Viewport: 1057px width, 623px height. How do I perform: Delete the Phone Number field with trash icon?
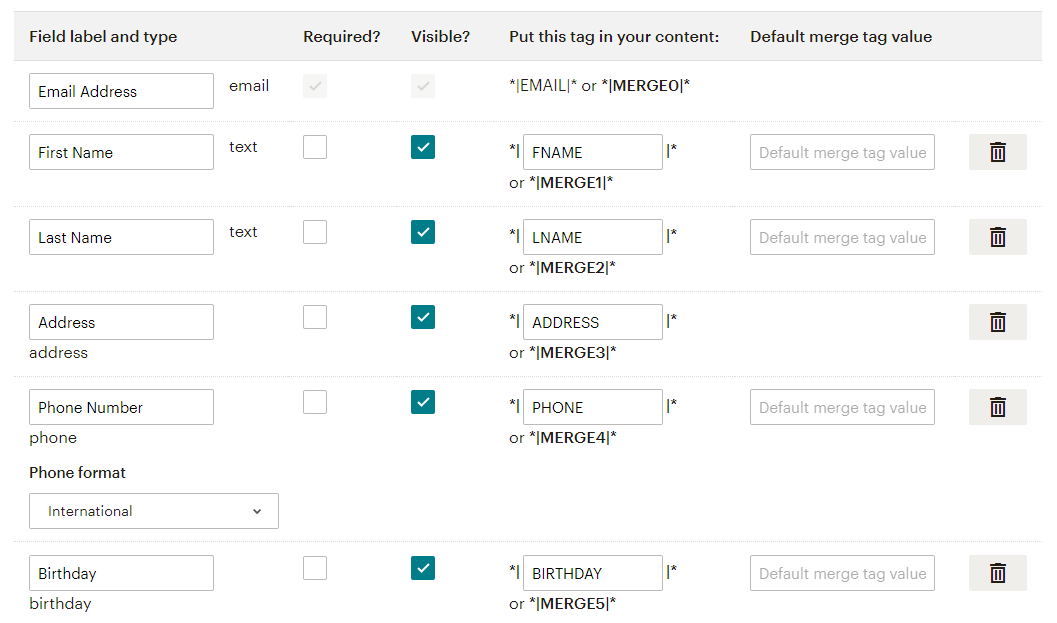click(998, 407)
